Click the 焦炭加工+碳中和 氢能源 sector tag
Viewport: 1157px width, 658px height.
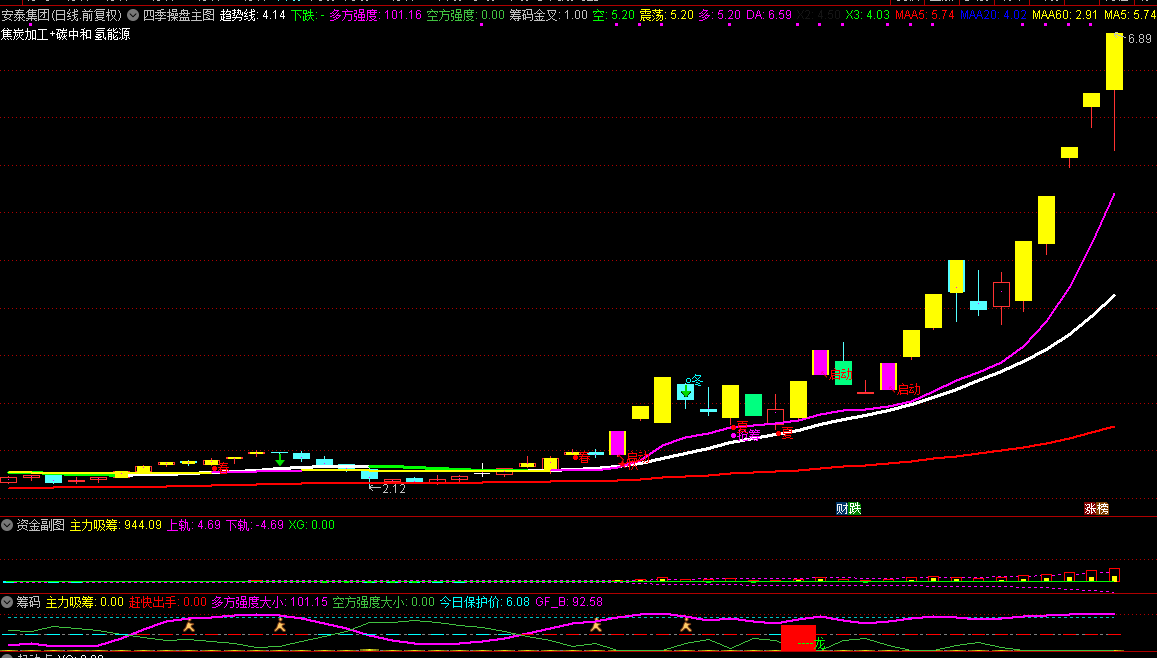(66, 34)
